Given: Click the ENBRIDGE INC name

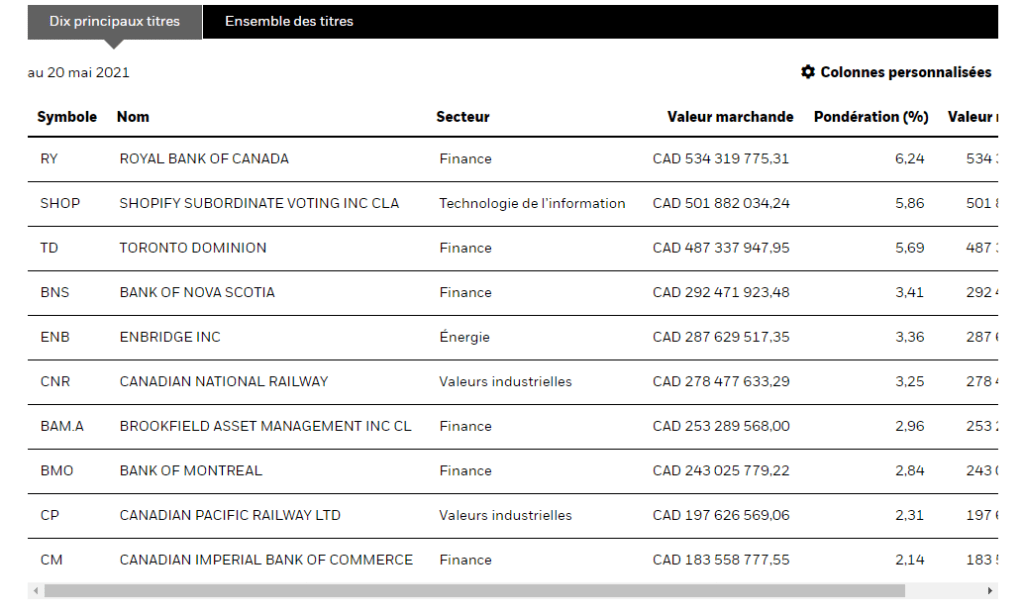Looking at the screenshot, I should click(170, 337).
